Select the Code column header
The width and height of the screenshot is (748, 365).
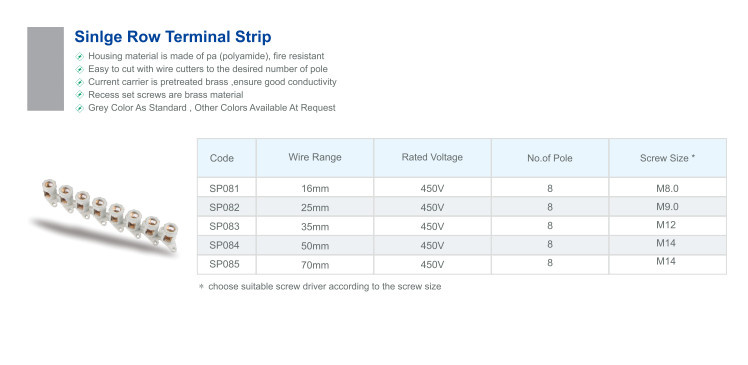point(227,158)
